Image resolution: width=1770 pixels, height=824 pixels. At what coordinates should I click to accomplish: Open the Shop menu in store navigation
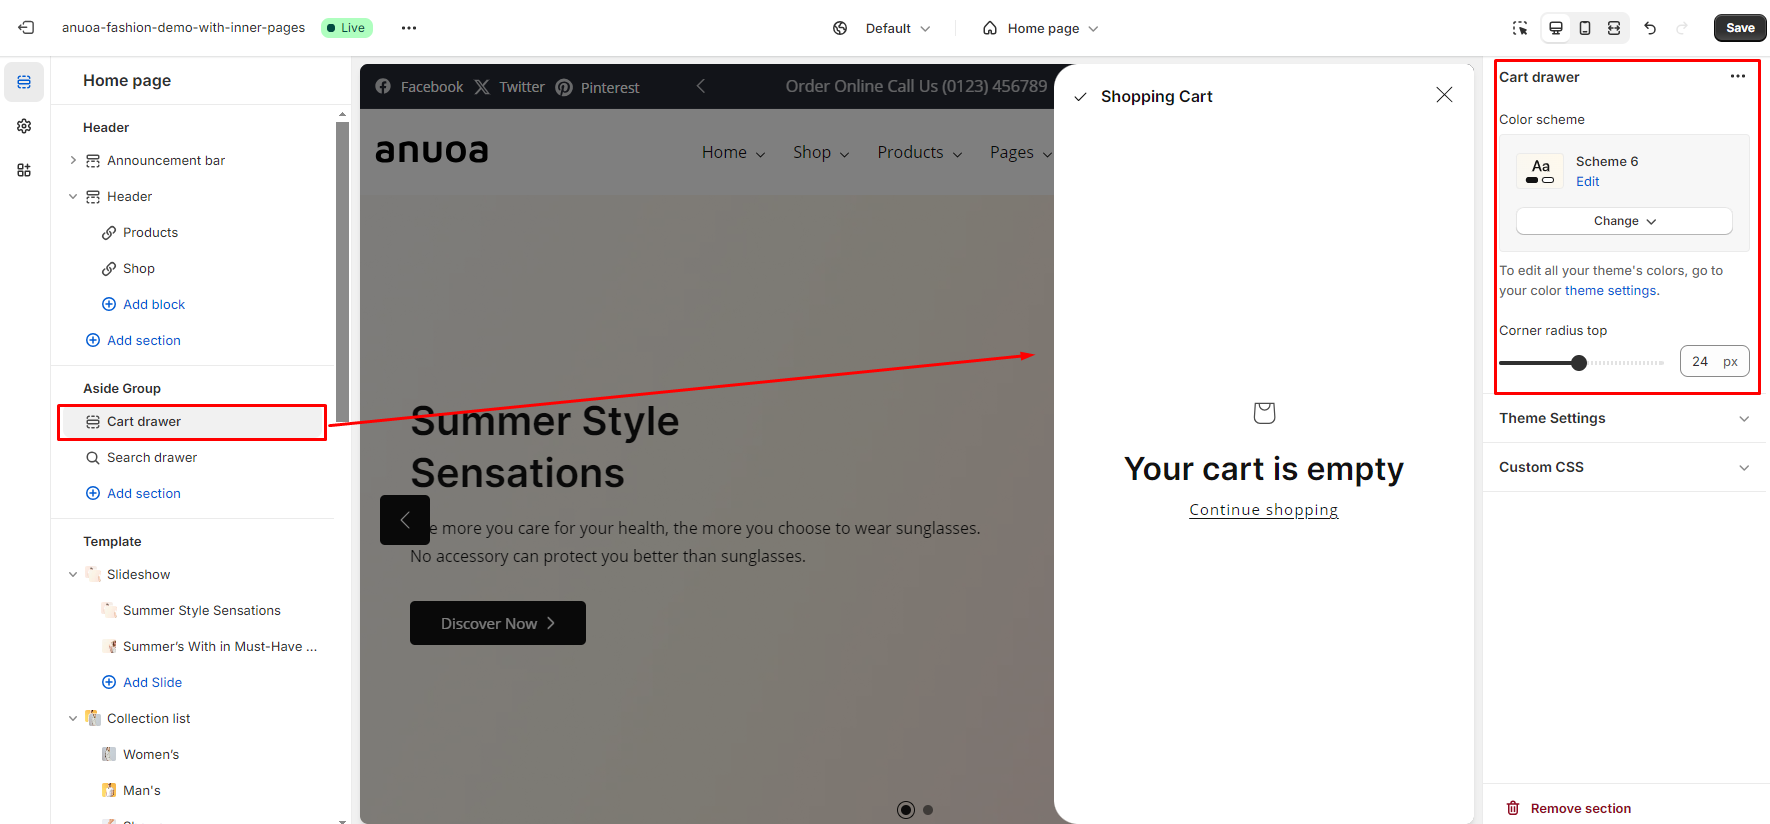[x=820, y=152]
